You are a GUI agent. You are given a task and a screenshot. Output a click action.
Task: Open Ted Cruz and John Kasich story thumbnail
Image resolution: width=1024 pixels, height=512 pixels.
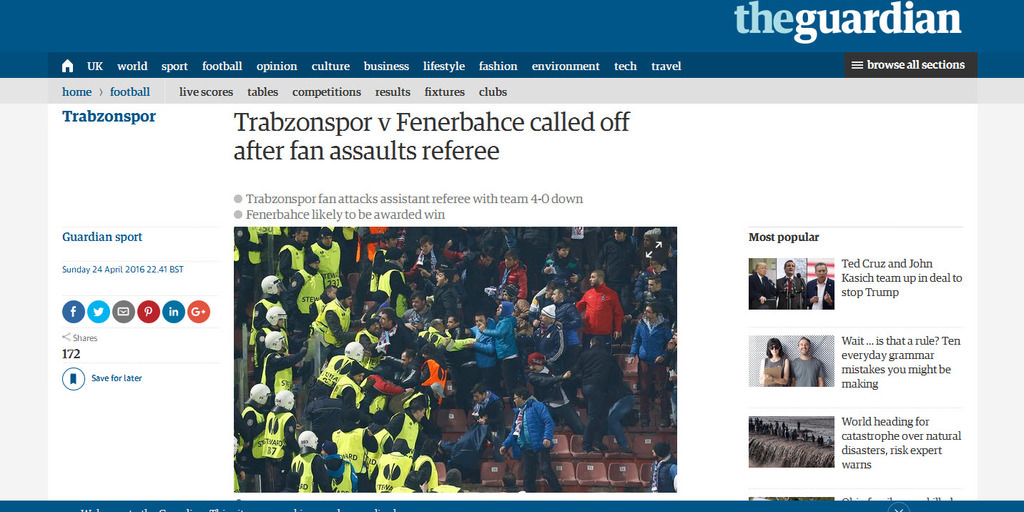[x=792, y=283]
